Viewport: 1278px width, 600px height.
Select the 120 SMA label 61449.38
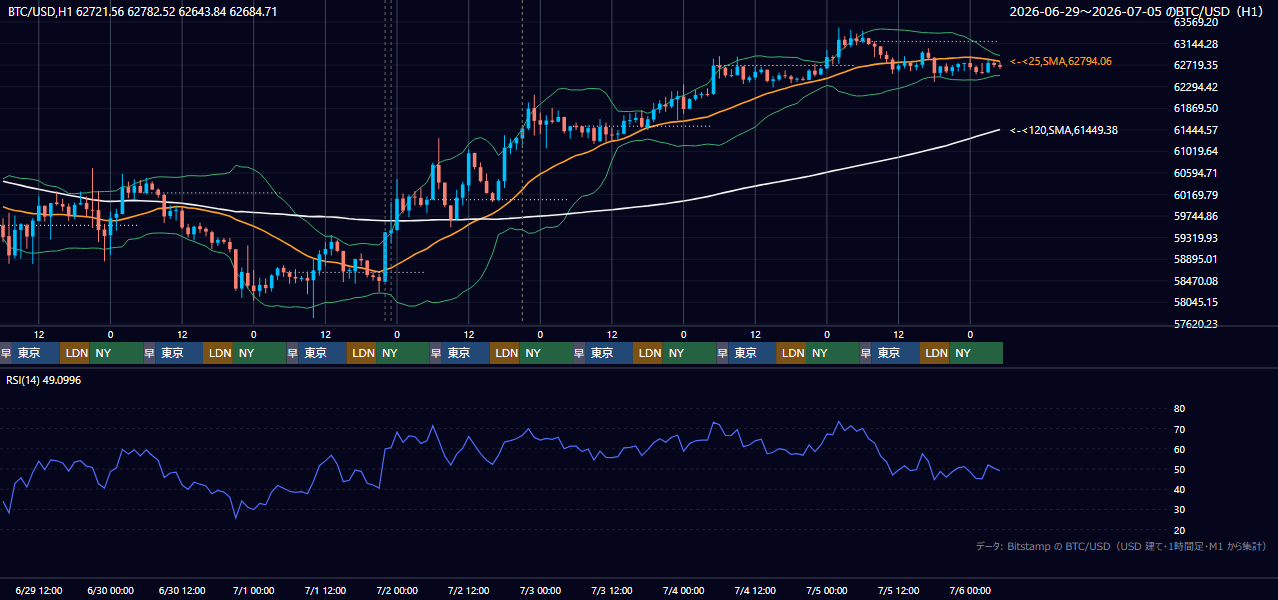pyautogui.click(x=1064, y=130)
